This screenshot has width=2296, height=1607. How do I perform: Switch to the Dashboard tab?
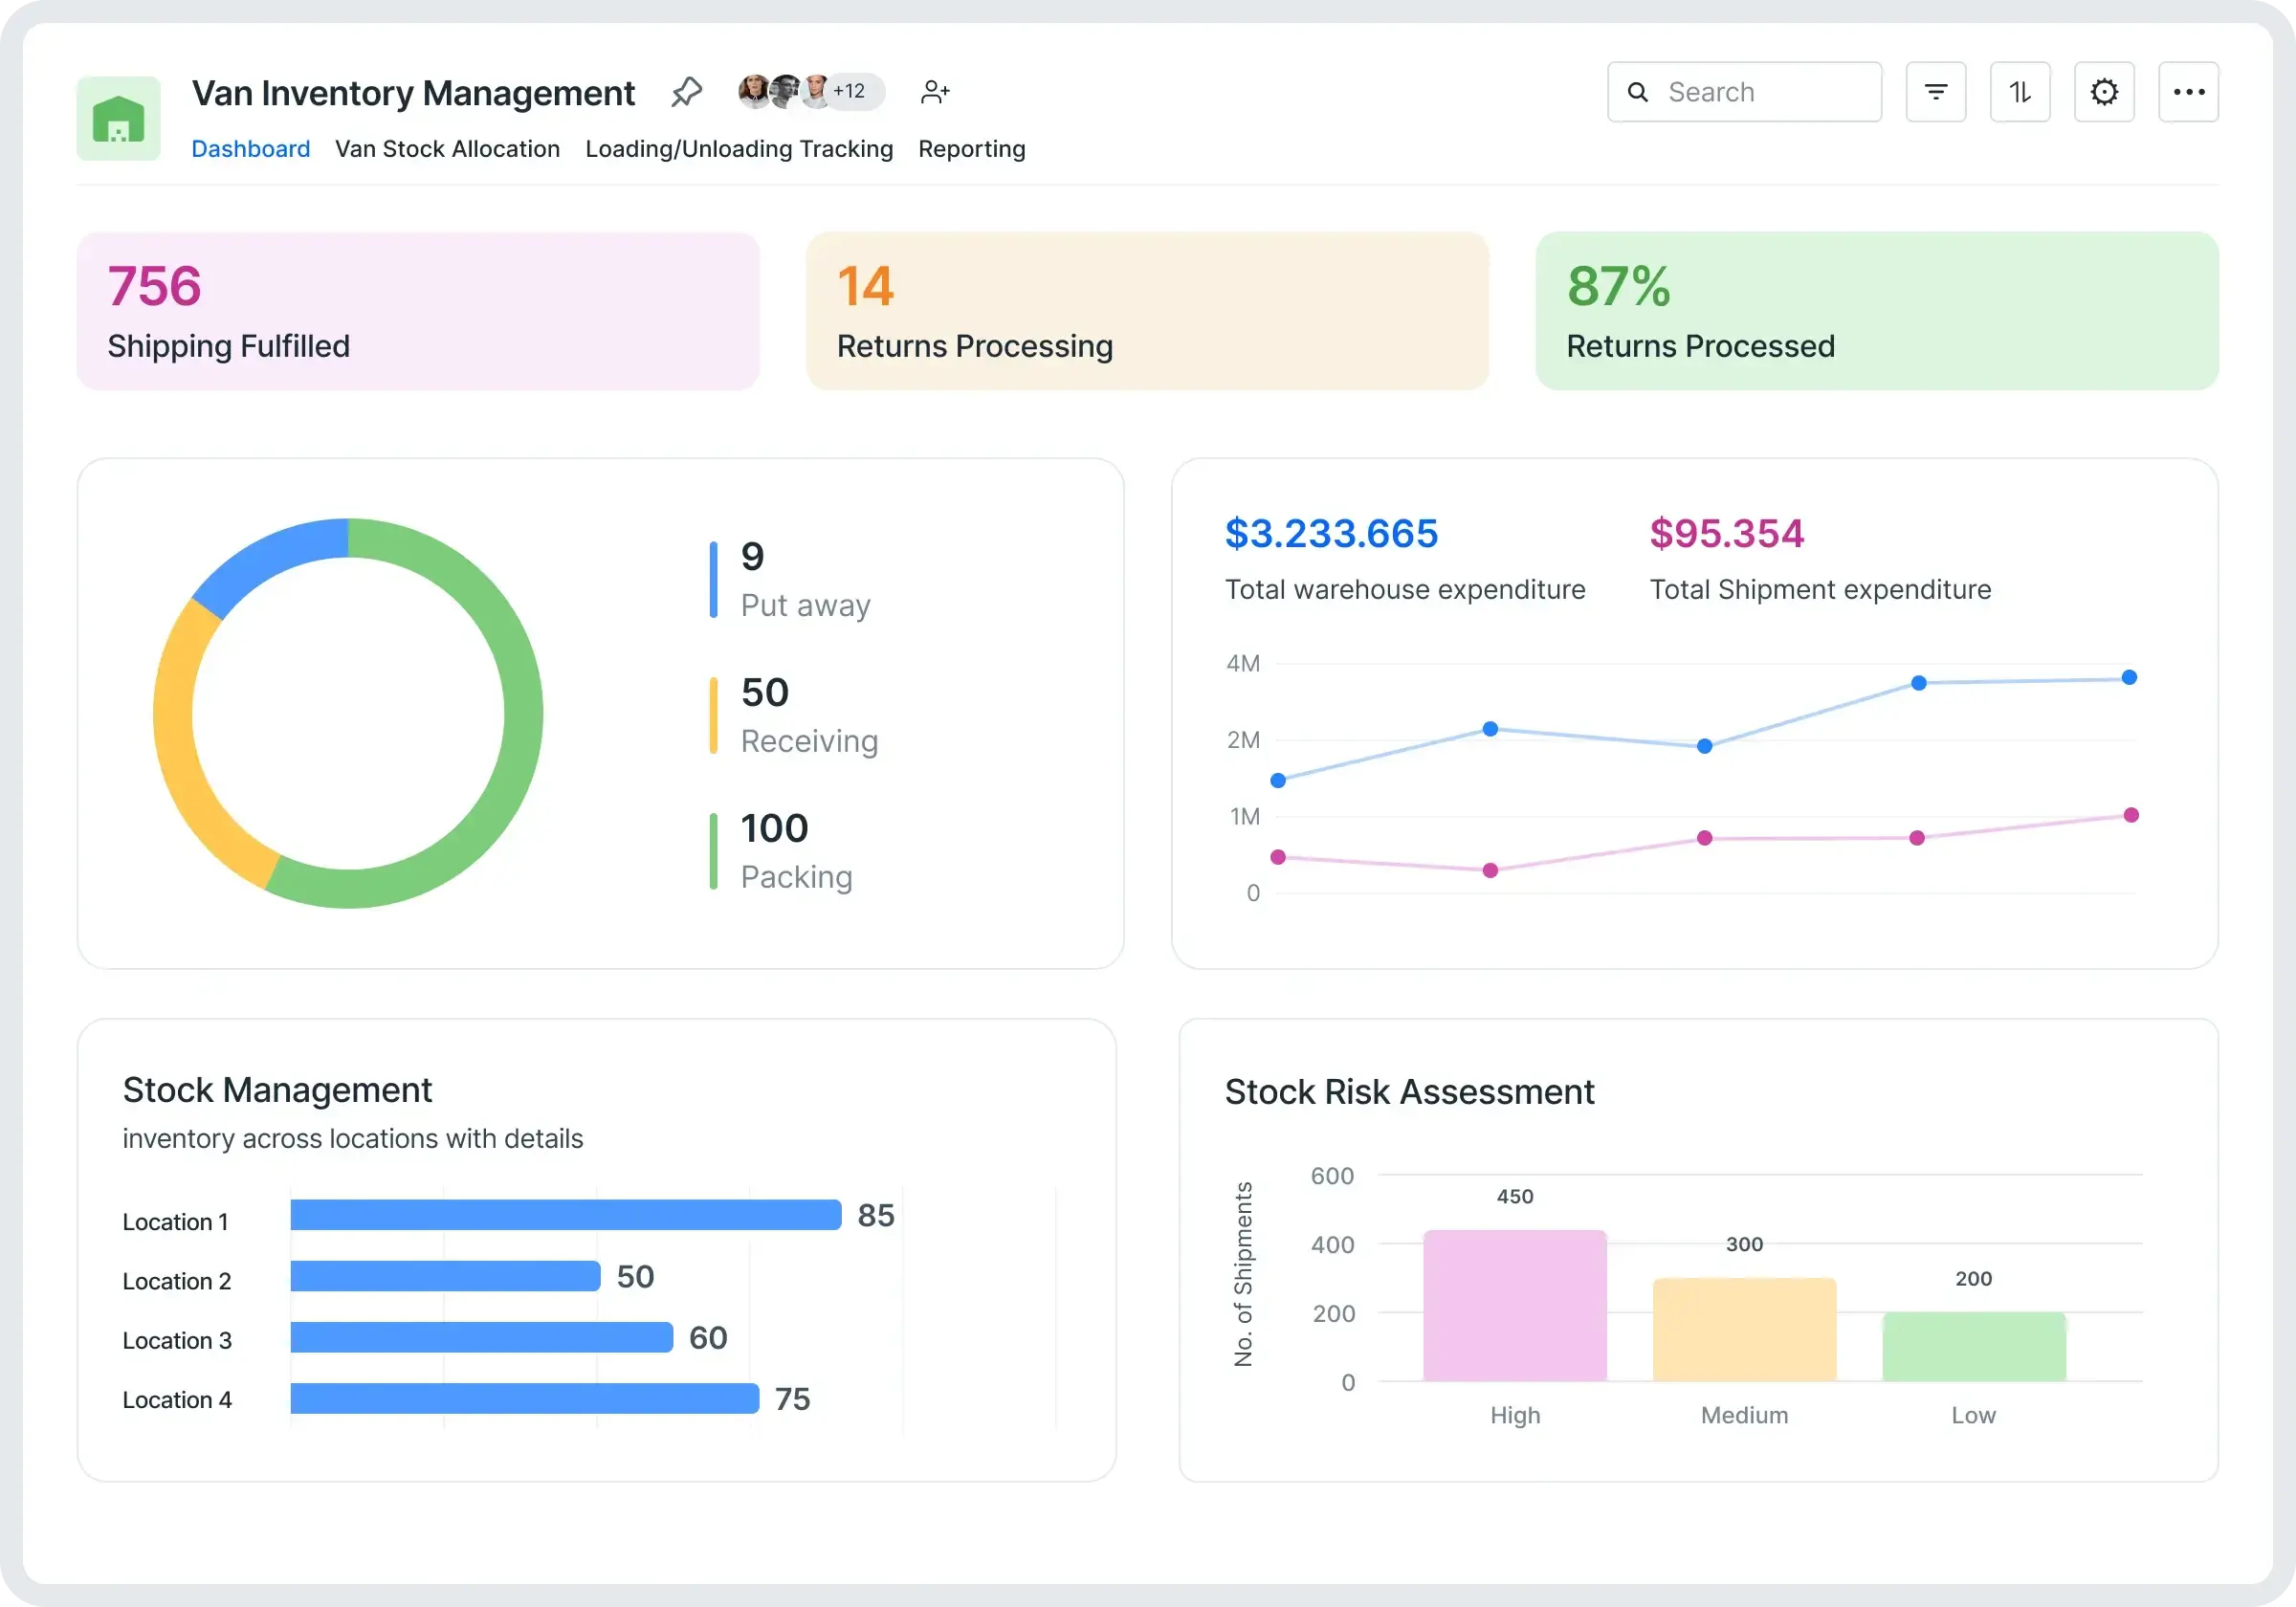250,149
